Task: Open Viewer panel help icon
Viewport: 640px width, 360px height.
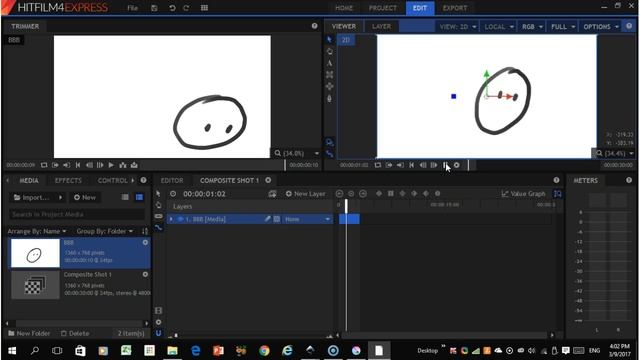Action: pos(629,26)
